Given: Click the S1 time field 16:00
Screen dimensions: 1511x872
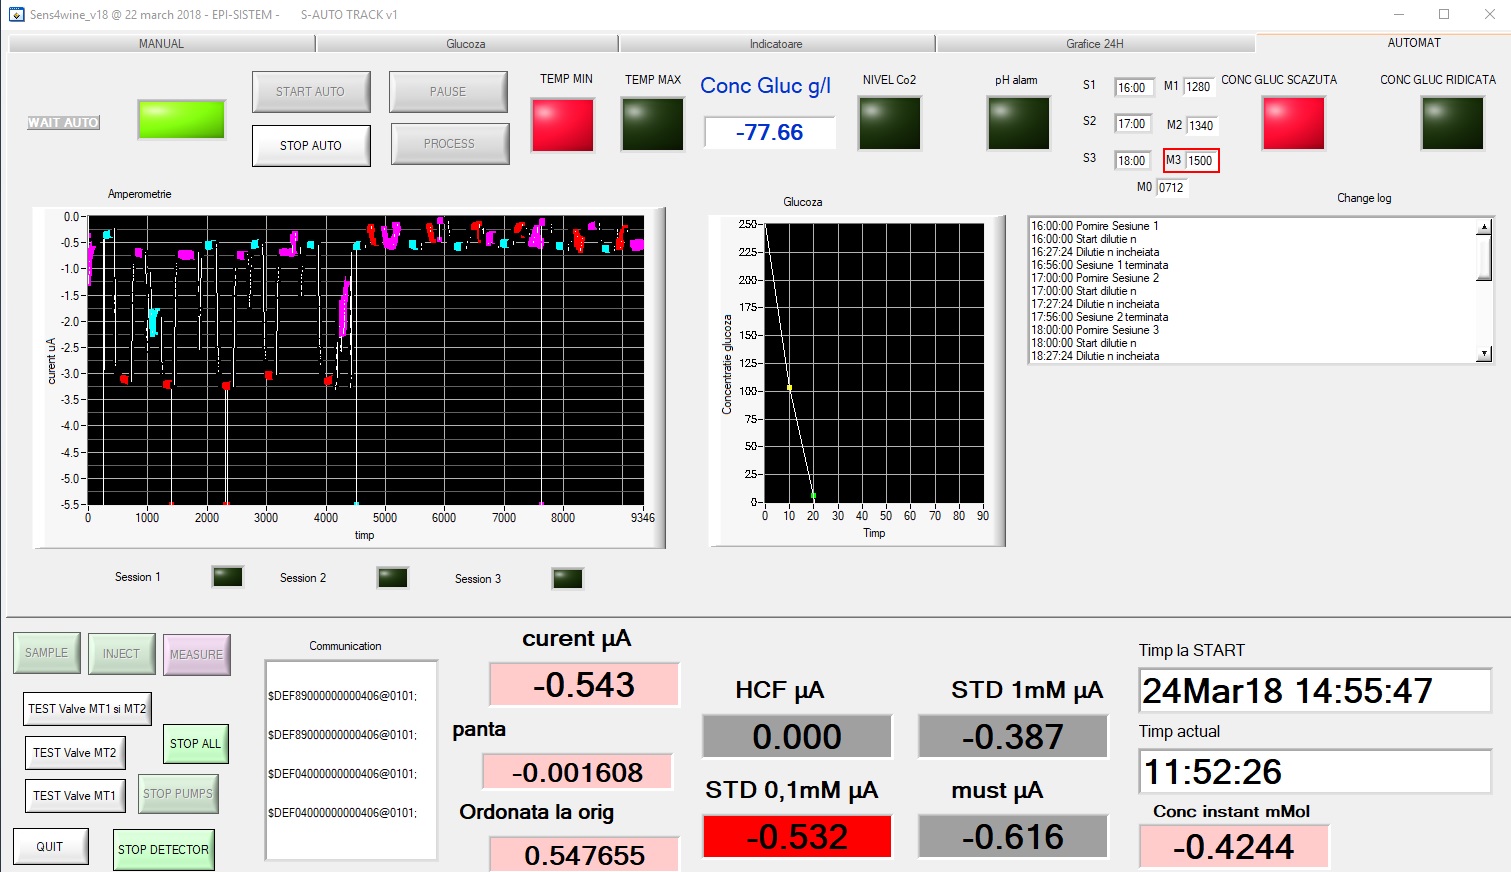Looking at the screenshot, I should pyautogui.click(x=1134, y=88).
